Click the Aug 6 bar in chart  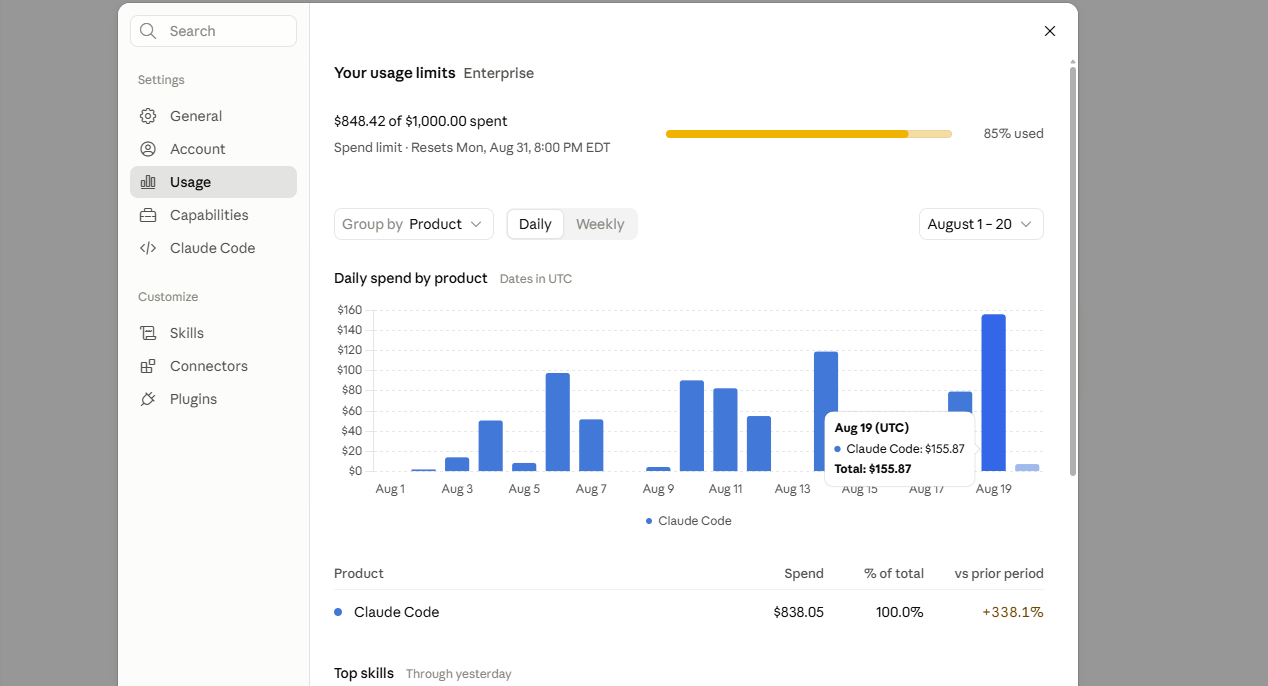click(x=558, y=422)
